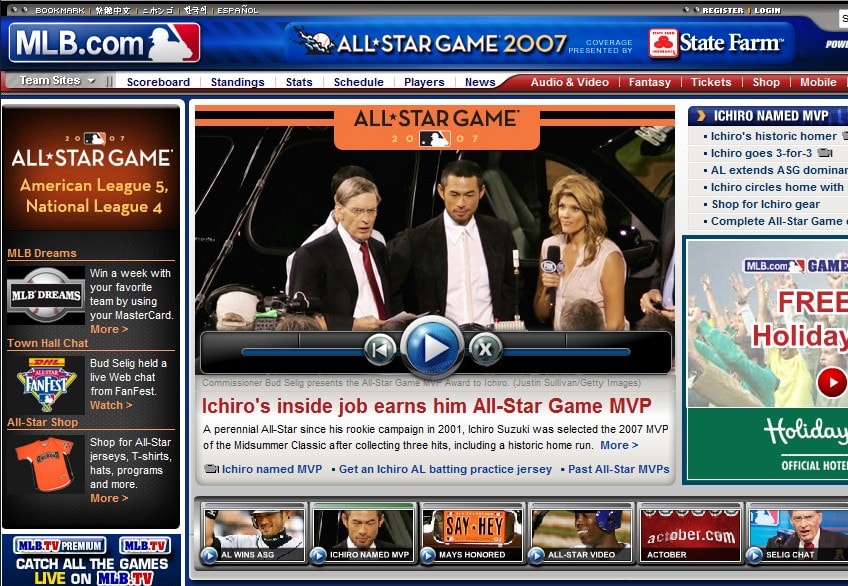This screenshot has height=586, width=848.
Task: Open the Scoreboard menu
Action: click(158, 82)
